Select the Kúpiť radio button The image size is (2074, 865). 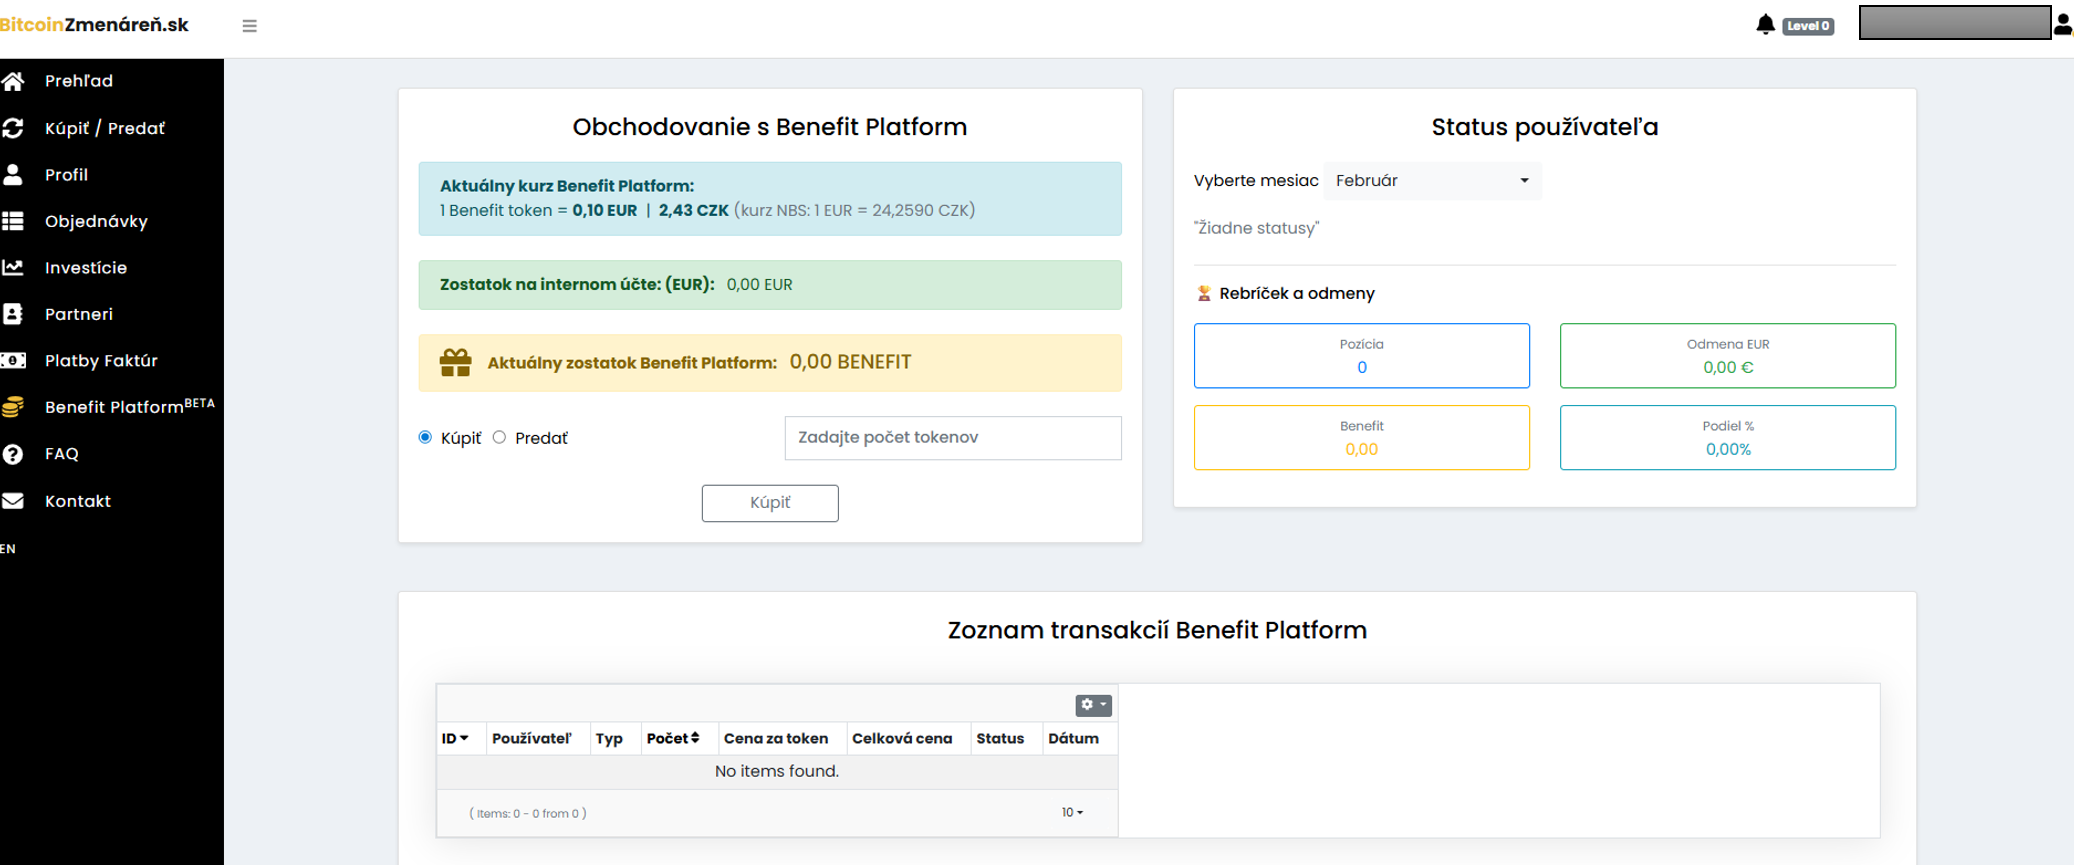425,437
